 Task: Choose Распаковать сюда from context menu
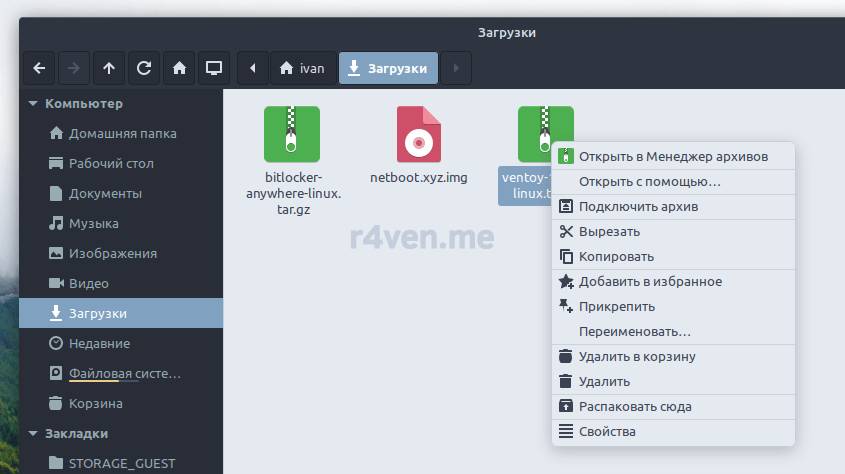pos(635,406)
